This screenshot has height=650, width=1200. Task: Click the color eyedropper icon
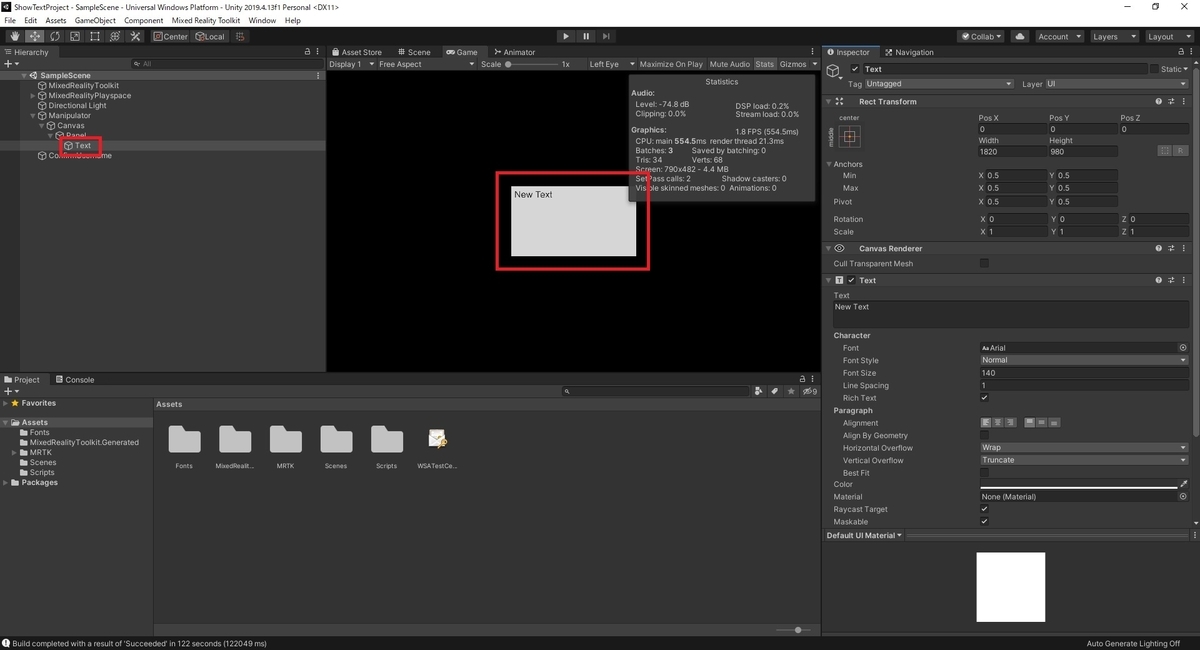point(1184,485)
